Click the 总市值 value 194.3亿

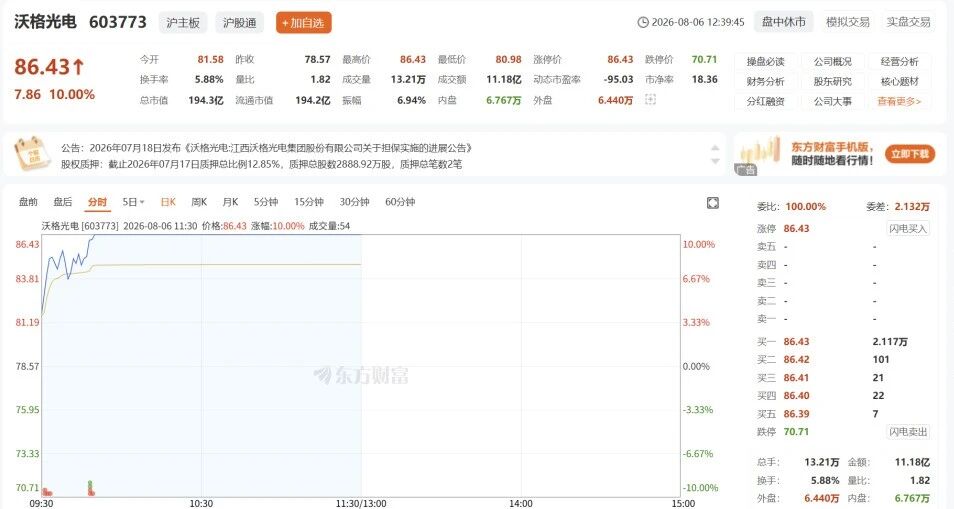(x=206, y=100)
